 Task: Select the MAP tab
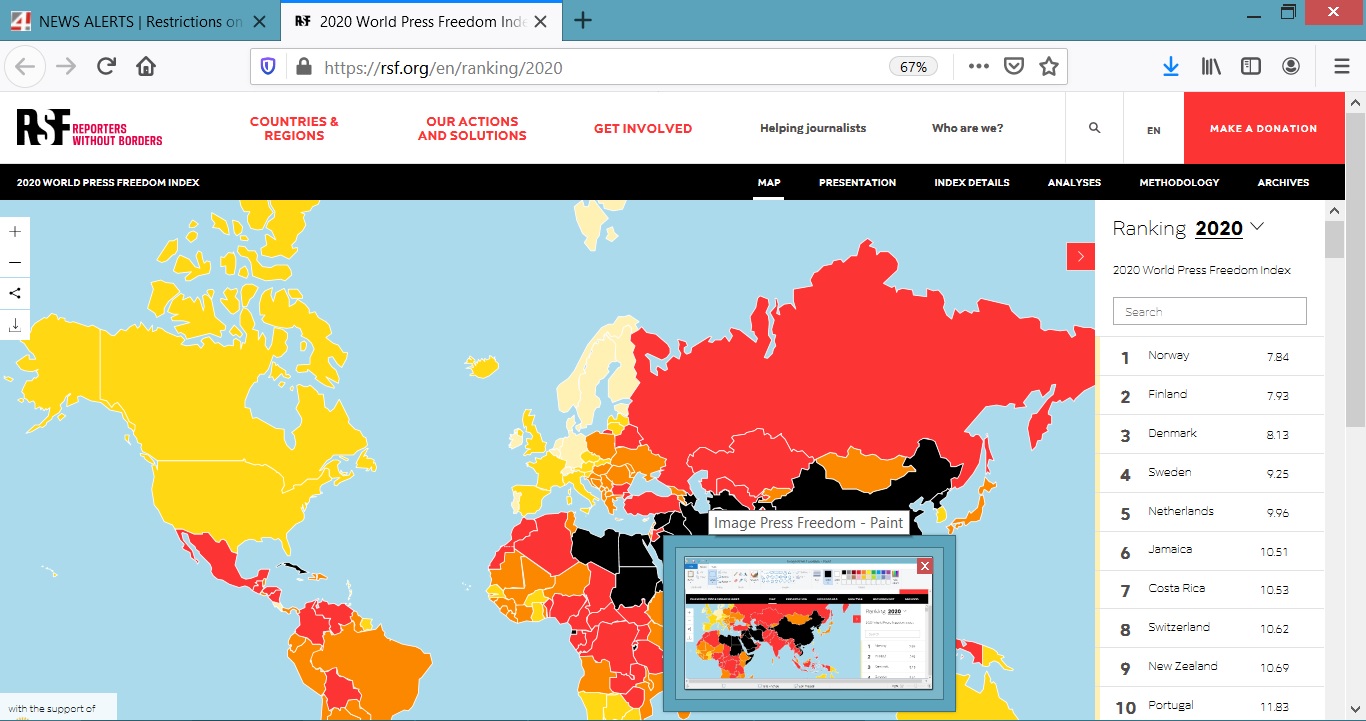(769, 182)
